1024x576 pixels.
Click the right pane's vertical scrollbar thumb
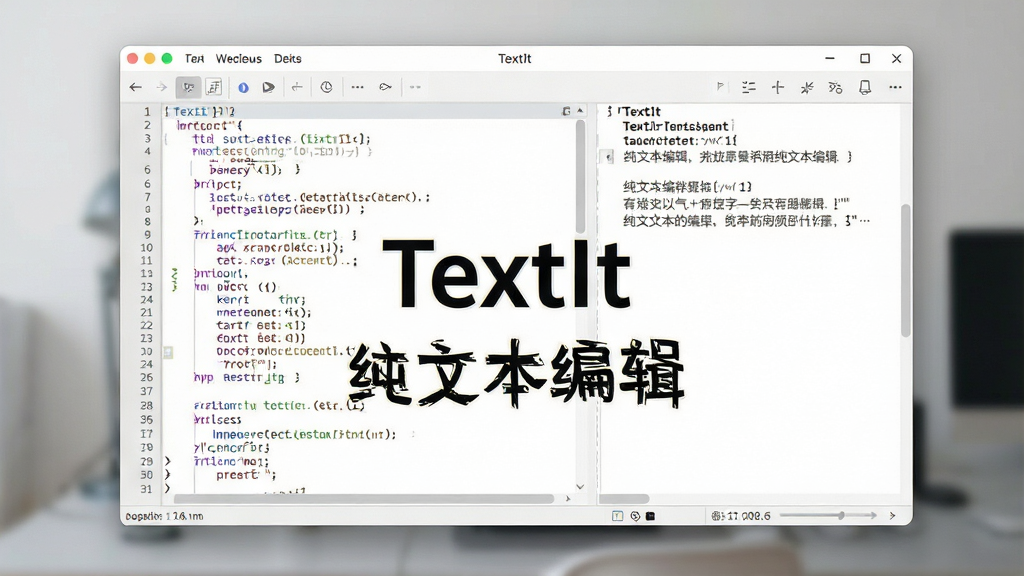905,270
